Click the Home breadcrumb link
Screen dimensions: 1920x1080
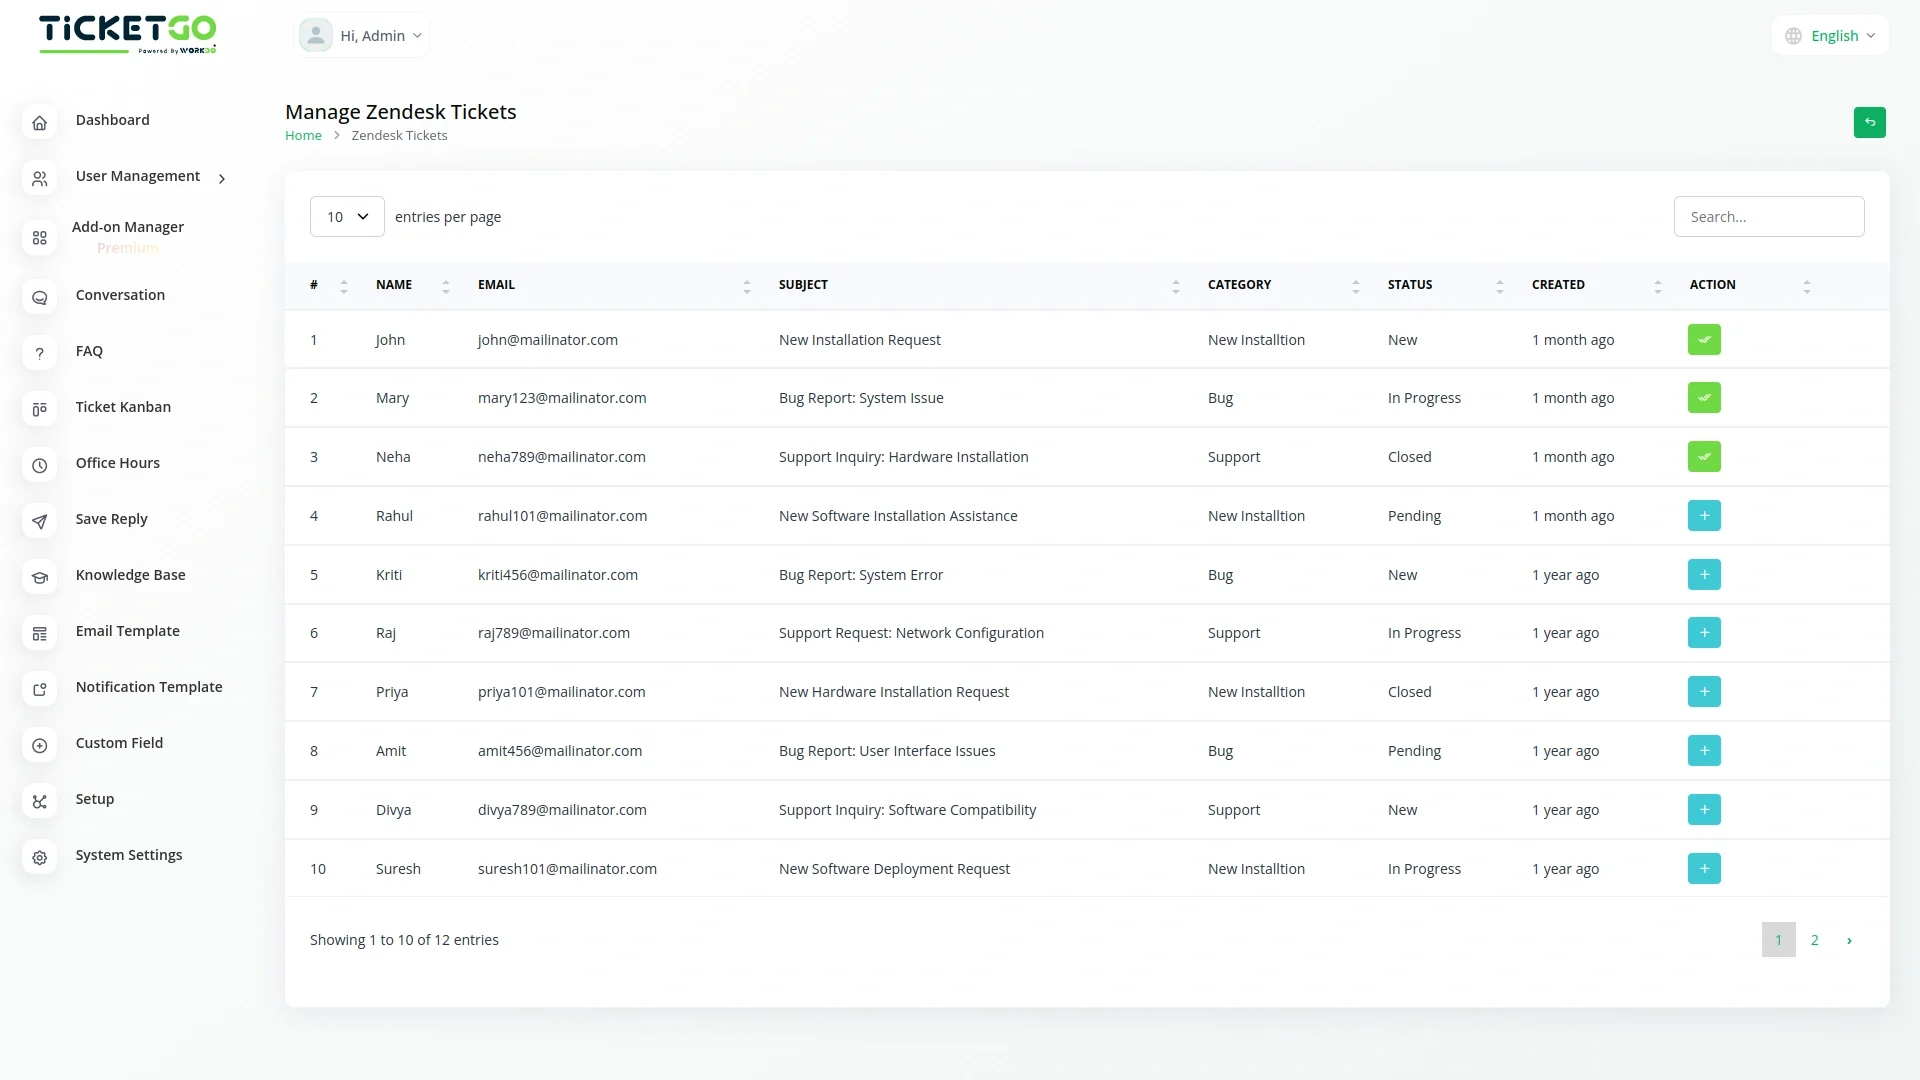click(303, 136)
